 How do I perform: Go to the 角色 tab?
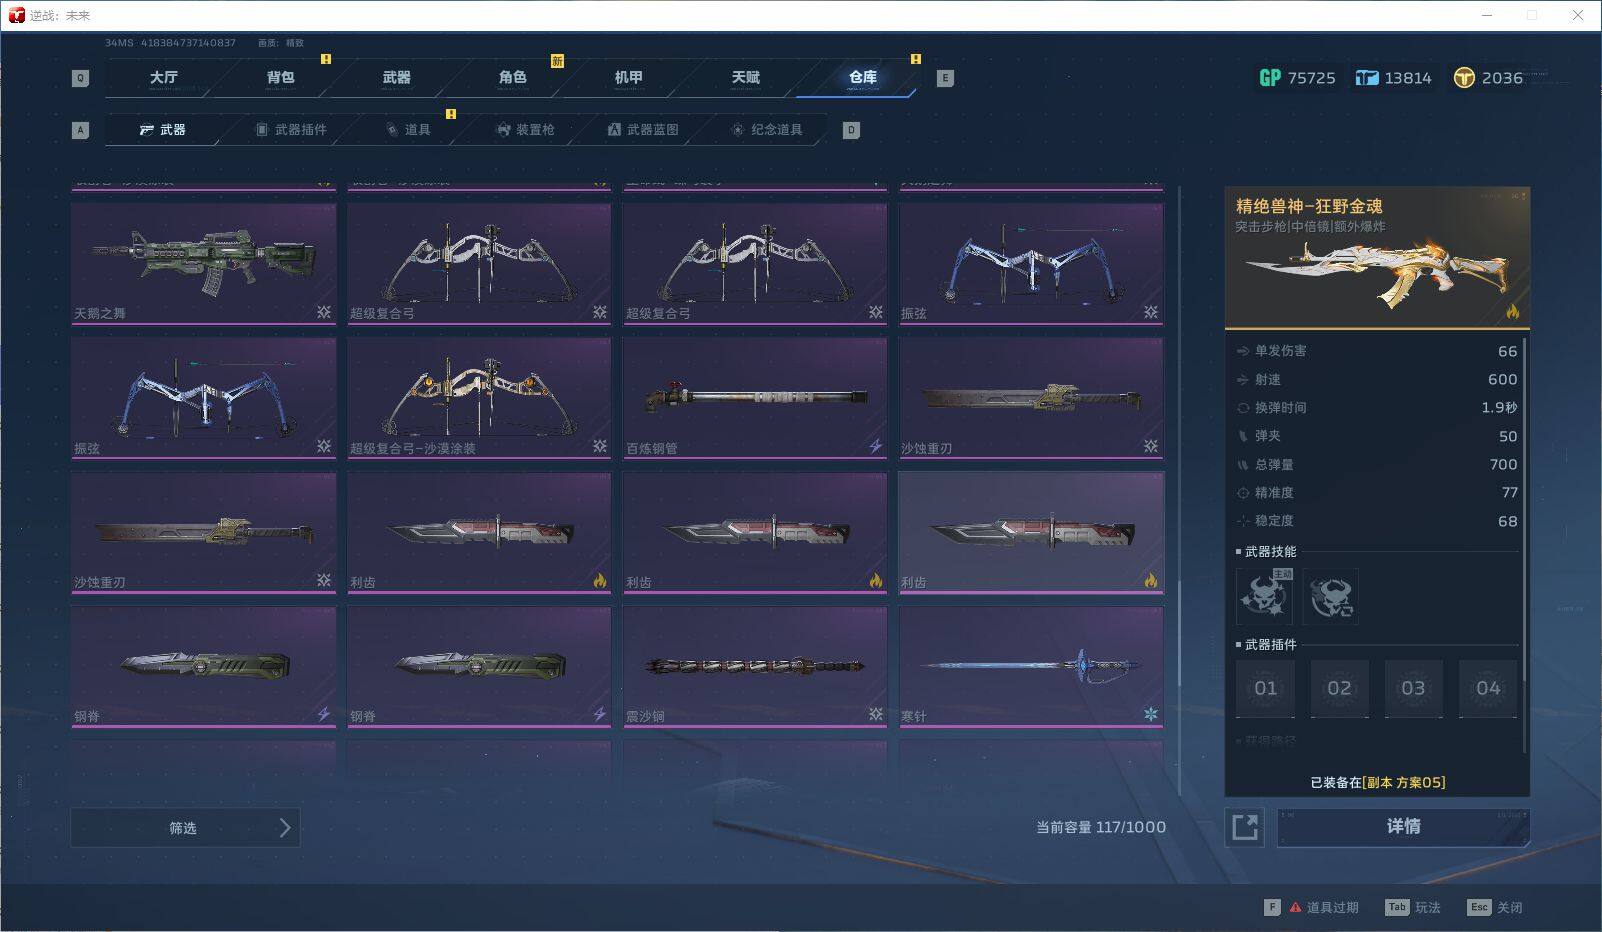click(x=512, y=77)
